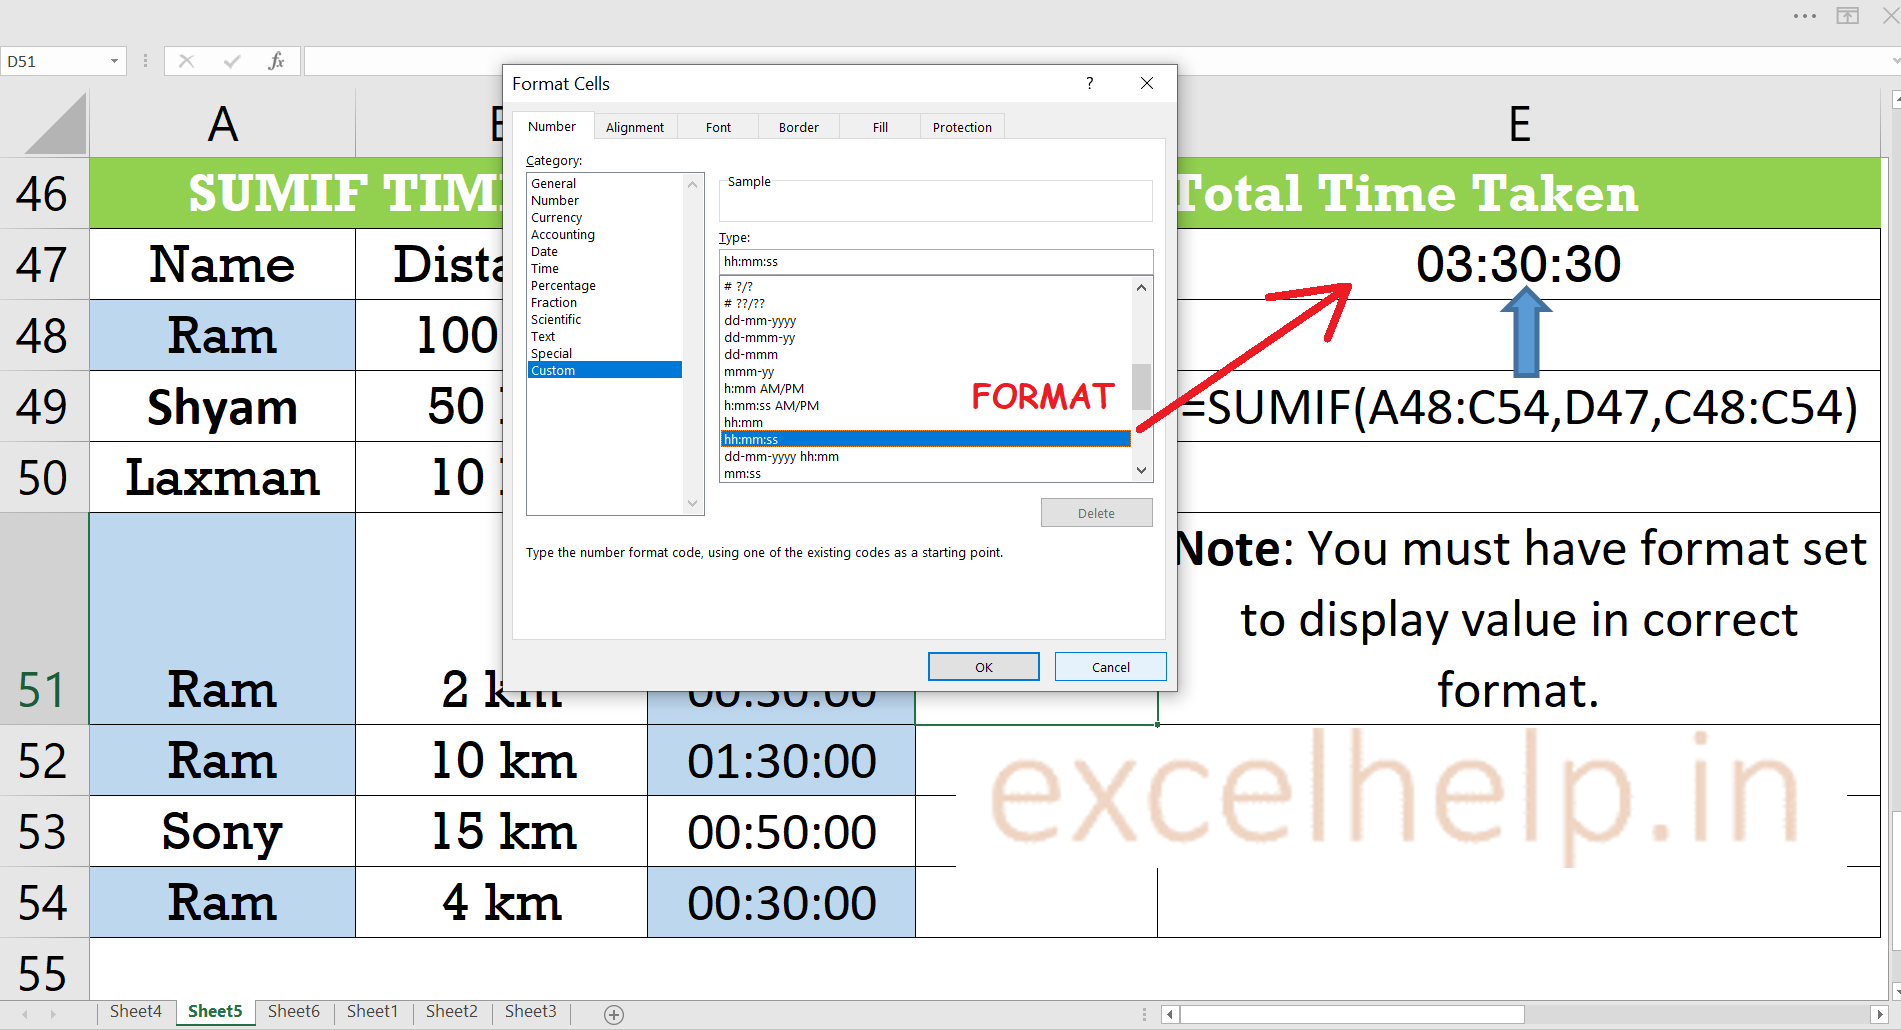The image size is (1901, 1030).
Task: Click the Help question mark in Format Cells
Action: [x=1089, y=83]
